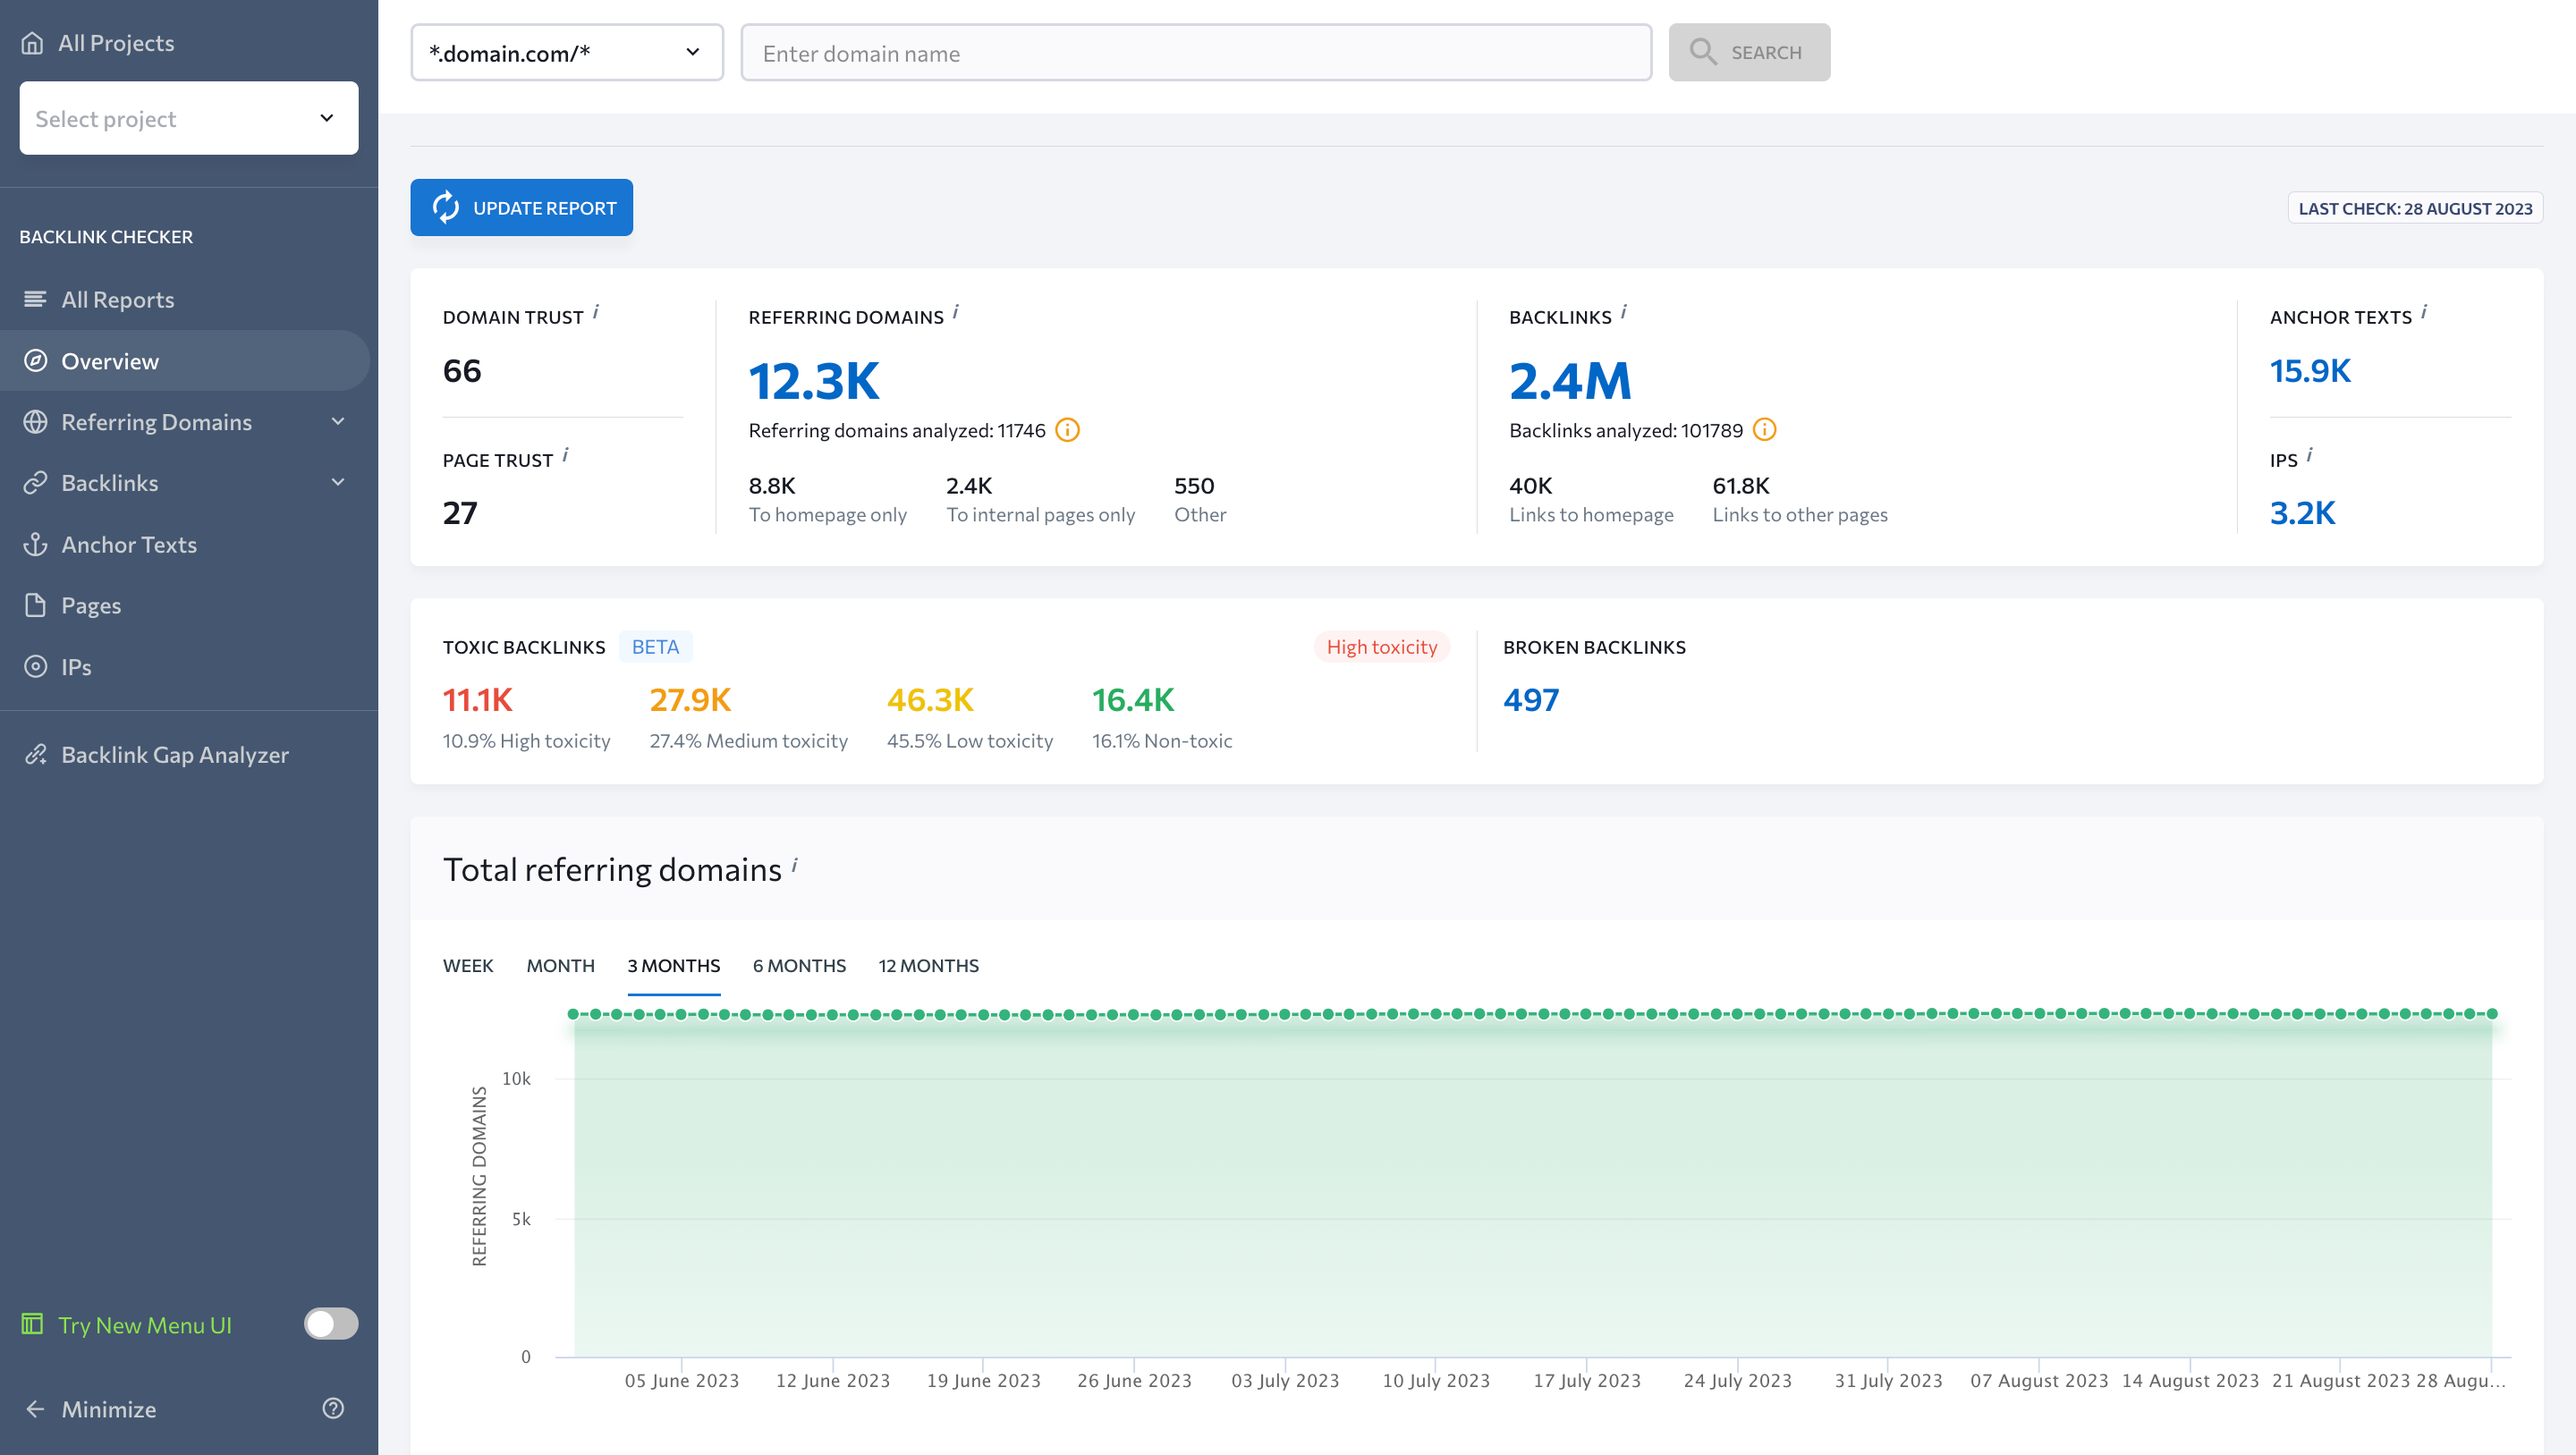Click the magnifier icon in Search button
This screenshot has width=2576, height=1455.
1703,52
